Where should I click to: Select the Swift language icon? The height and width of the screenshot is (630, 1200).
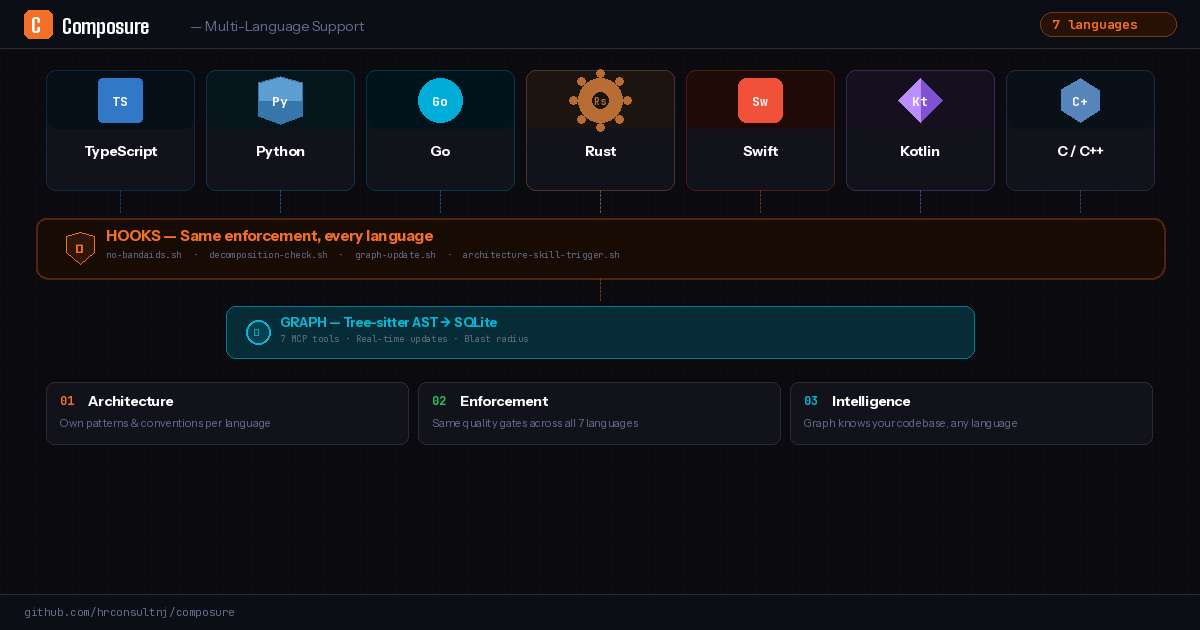[760, 100]
